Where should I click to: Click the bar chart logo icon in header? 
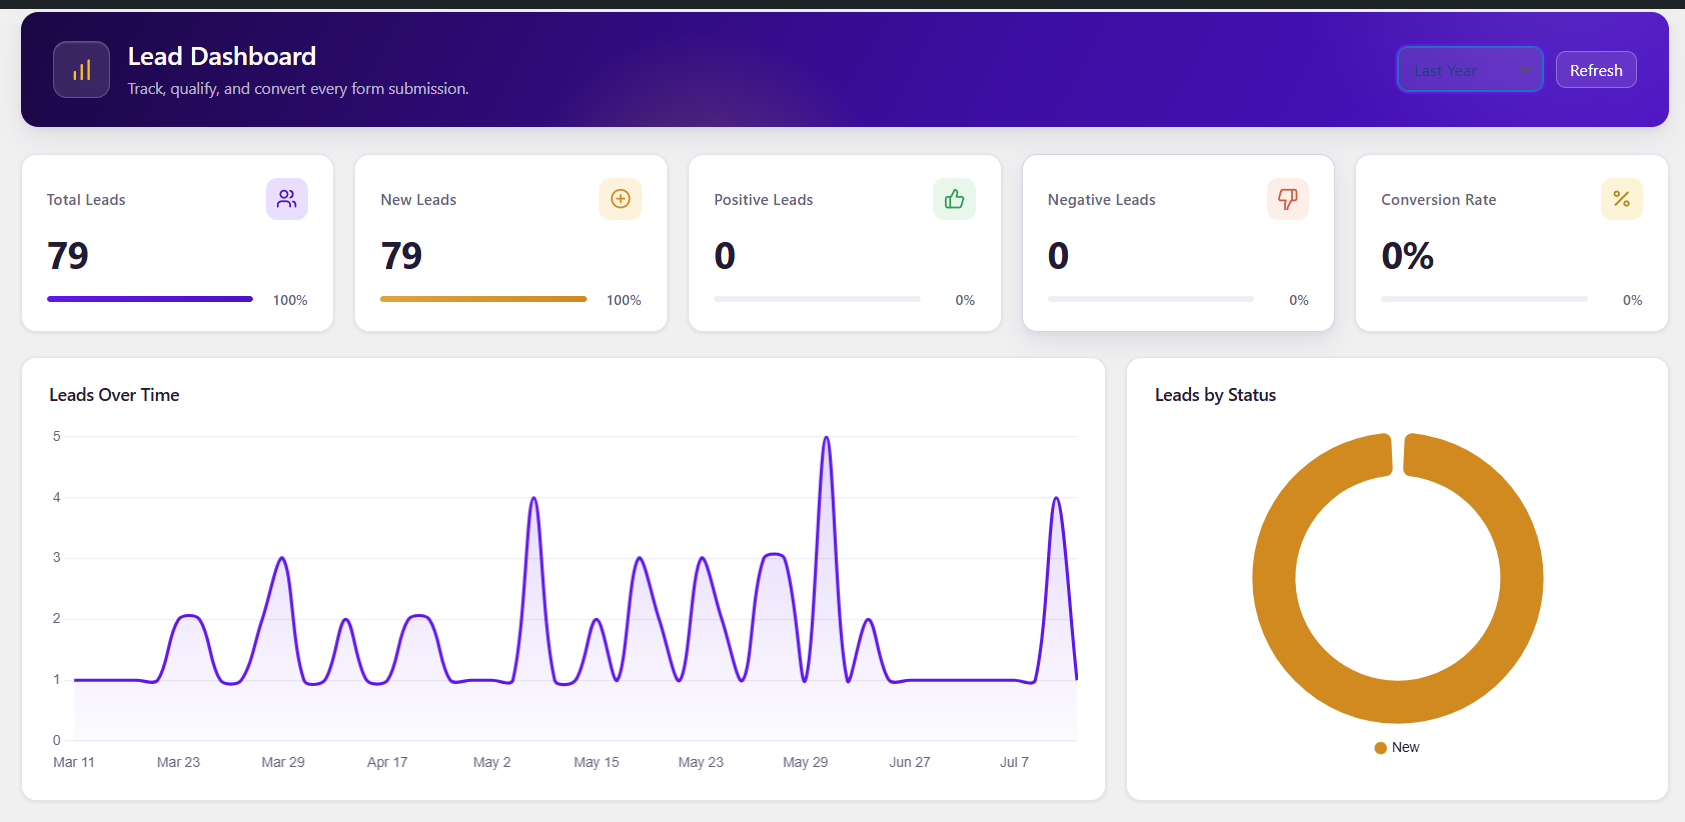click(x=81, y=70)
